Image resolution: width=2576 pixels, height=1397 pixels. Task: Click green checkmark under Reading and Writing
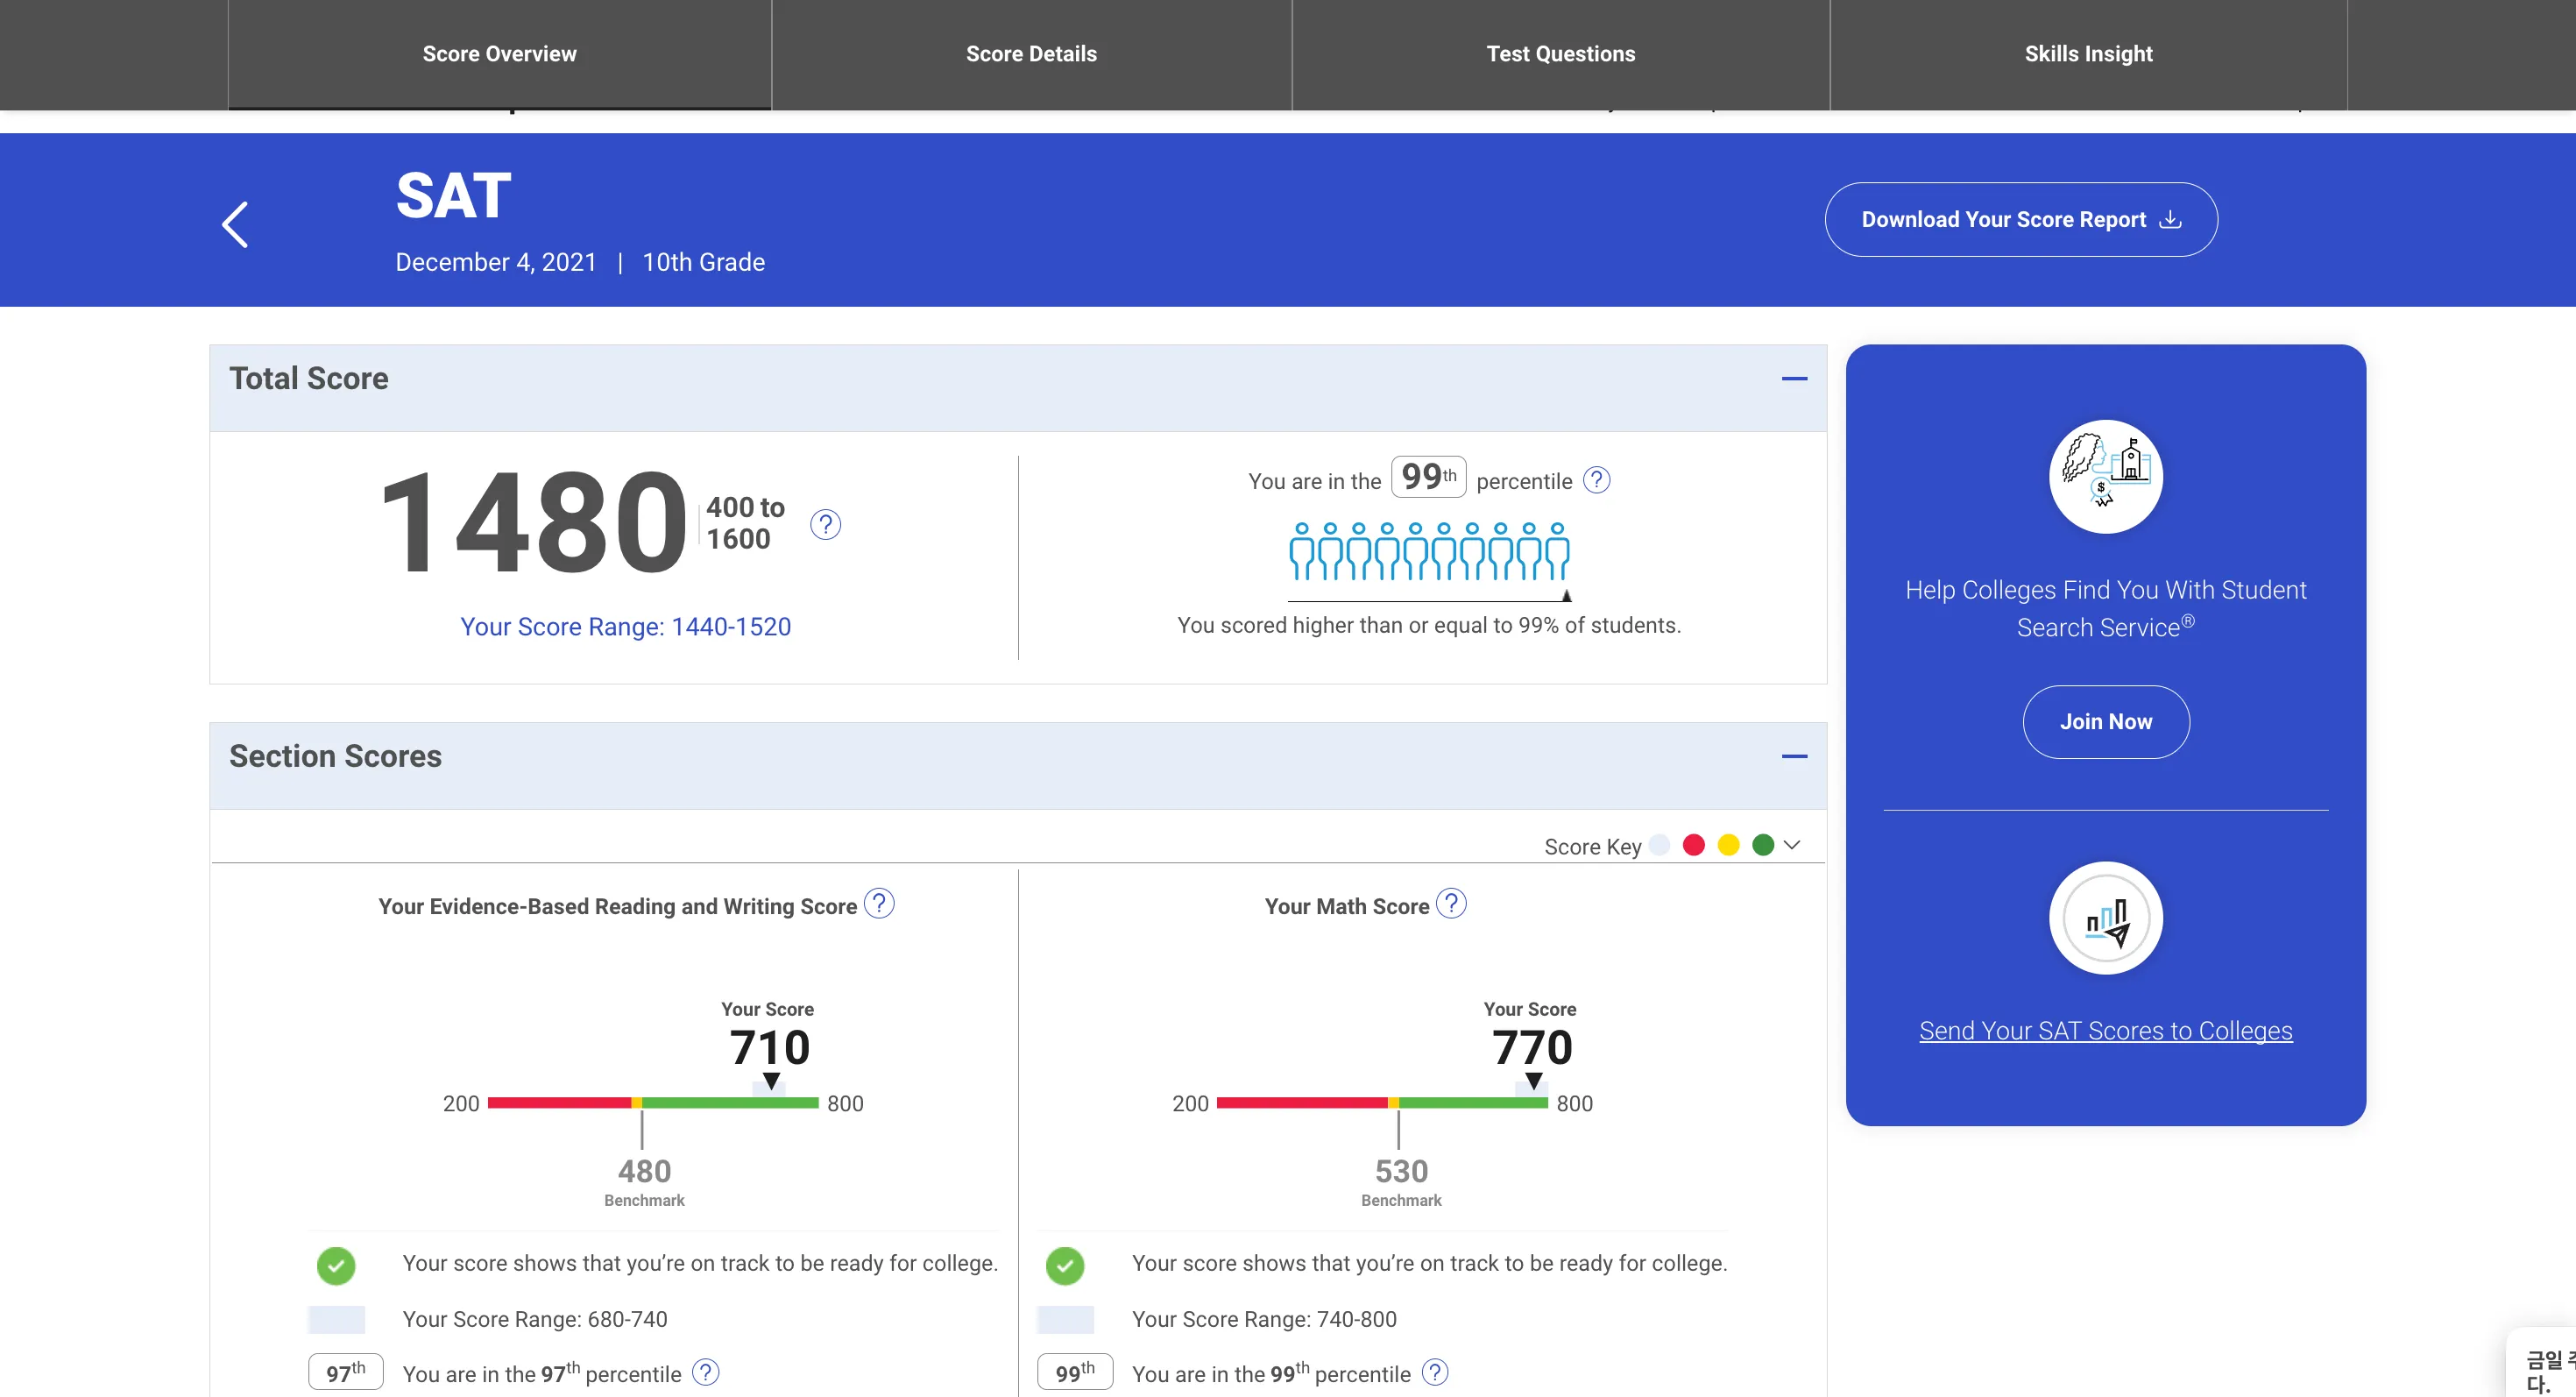pos(336,1266)
